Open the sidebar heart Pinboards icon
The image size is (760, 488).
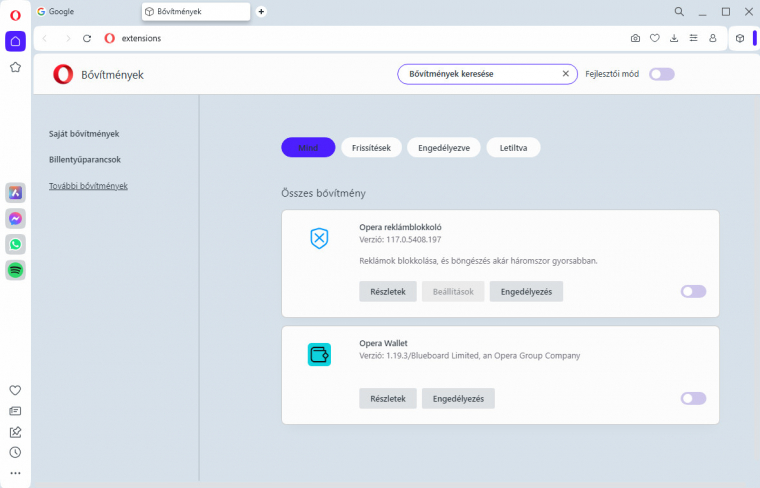pos(15,390)
